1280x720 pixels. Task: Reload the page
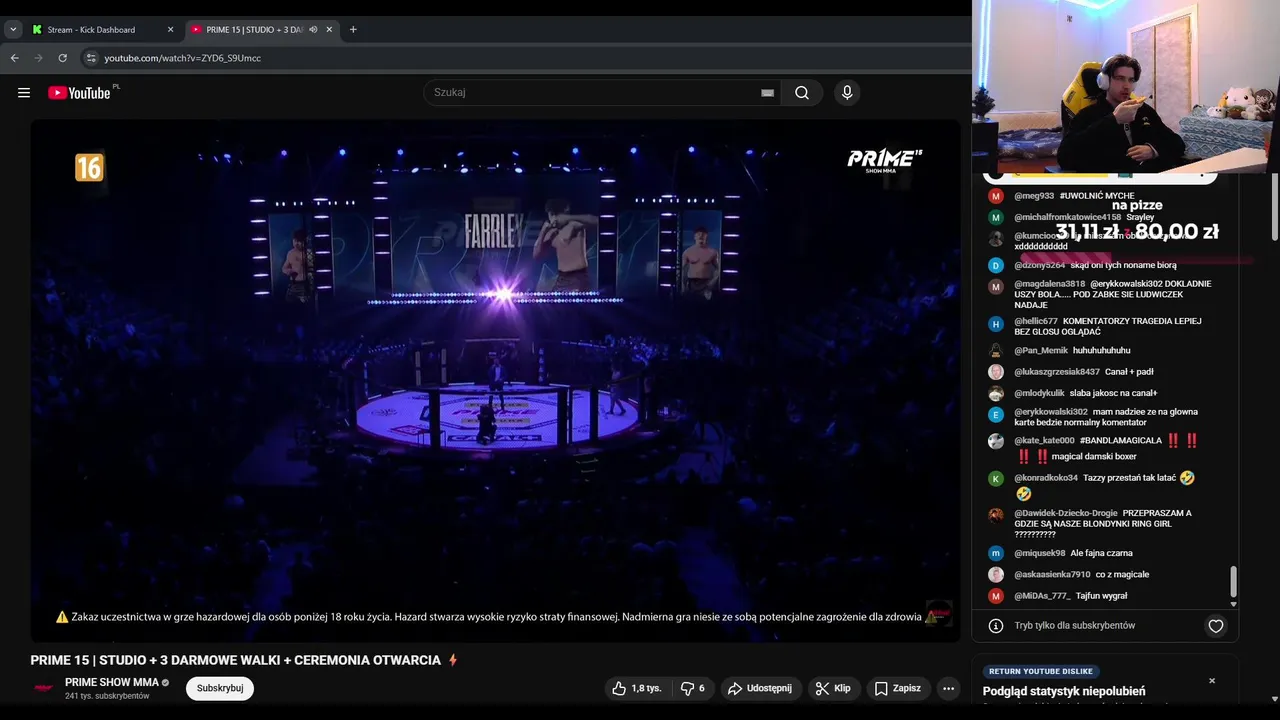pyautogui.click(x=62, y=58)
